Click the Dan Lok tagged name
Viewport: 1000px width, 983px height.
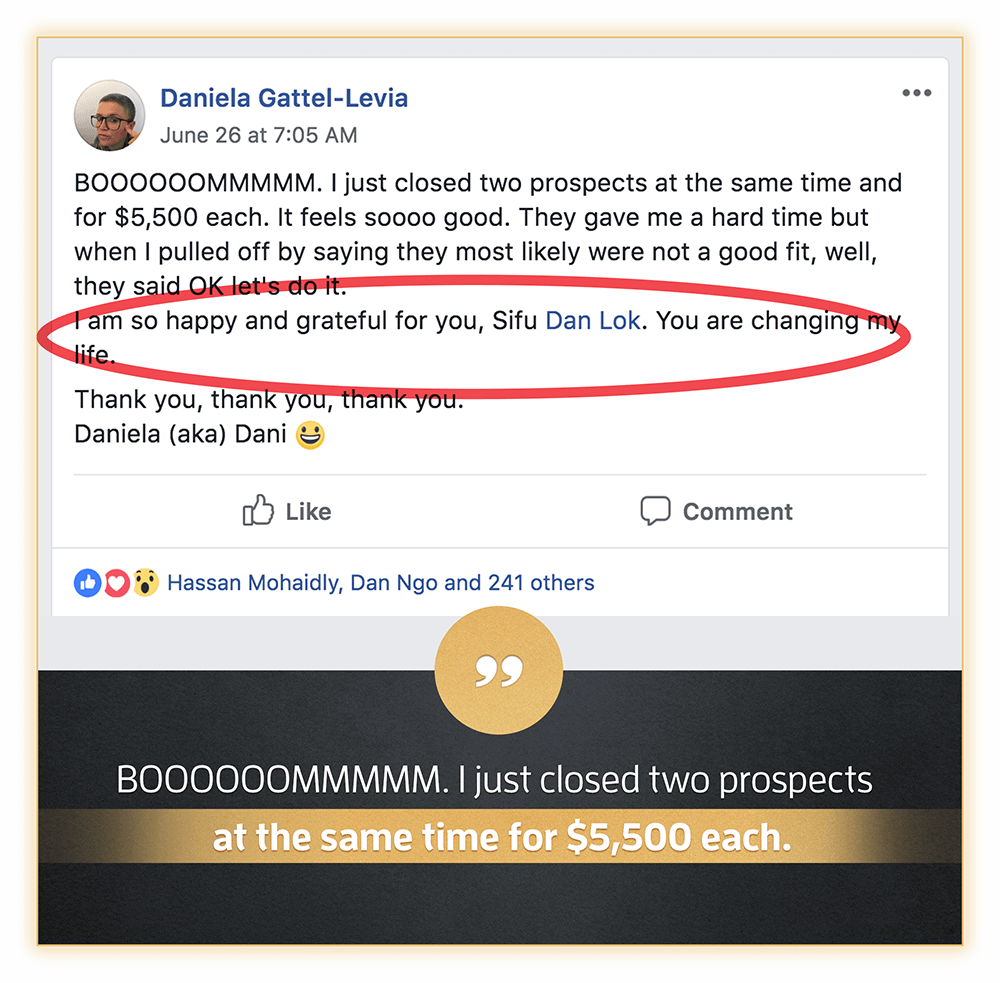(592, 320)
